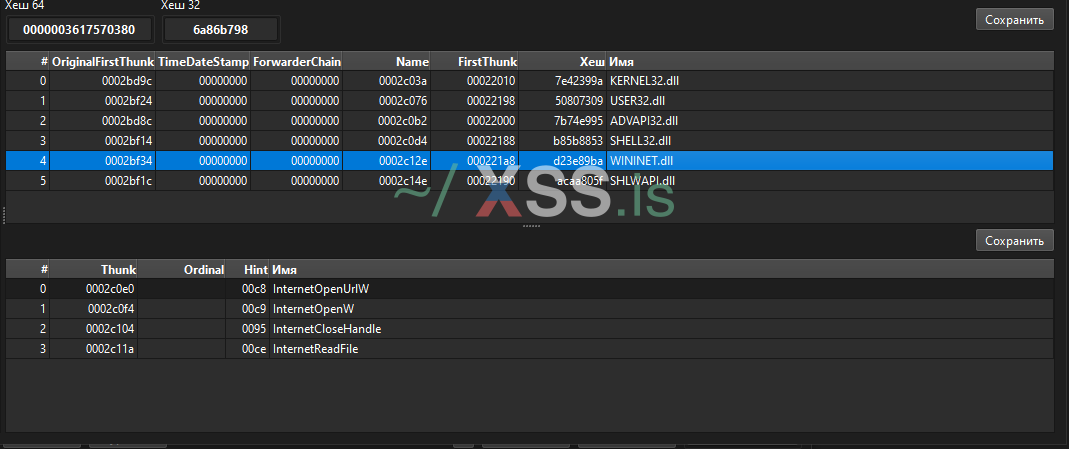Sort by the TimeDateStamp column header

203,61
